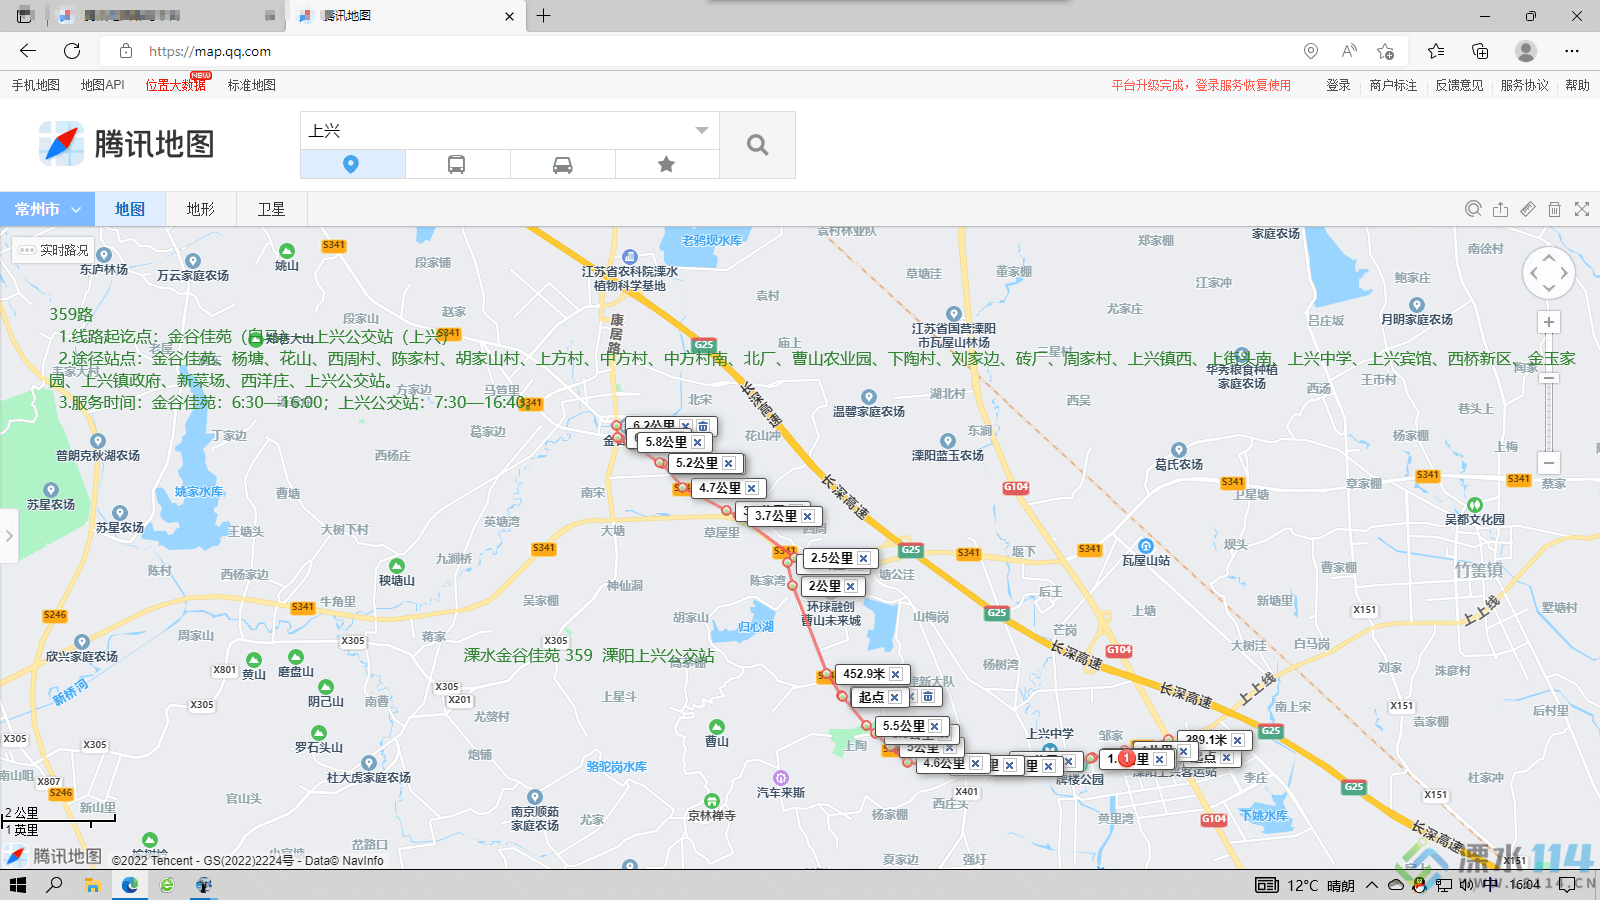The image size is (1600, 900).
Task: Expand the search box history dropdown arrow
Action: click(x=702, y=130)
